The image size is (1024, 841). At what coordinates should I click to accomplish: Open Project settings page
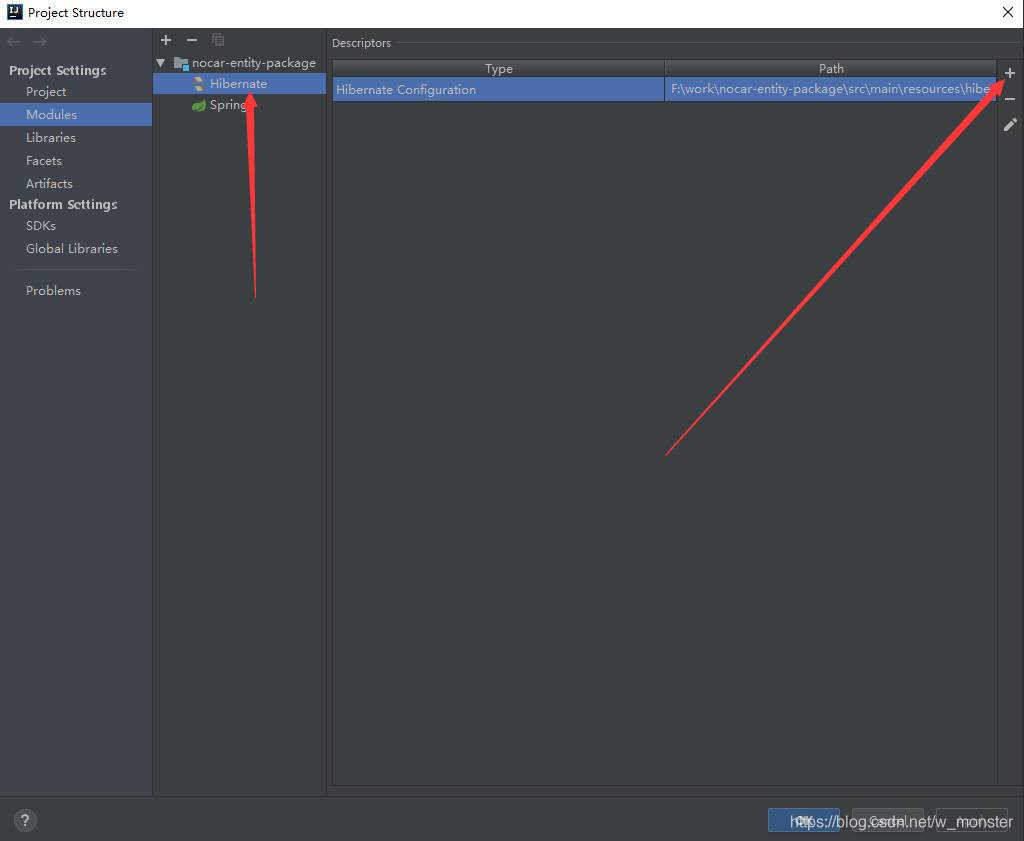click(x=46, y=92)
